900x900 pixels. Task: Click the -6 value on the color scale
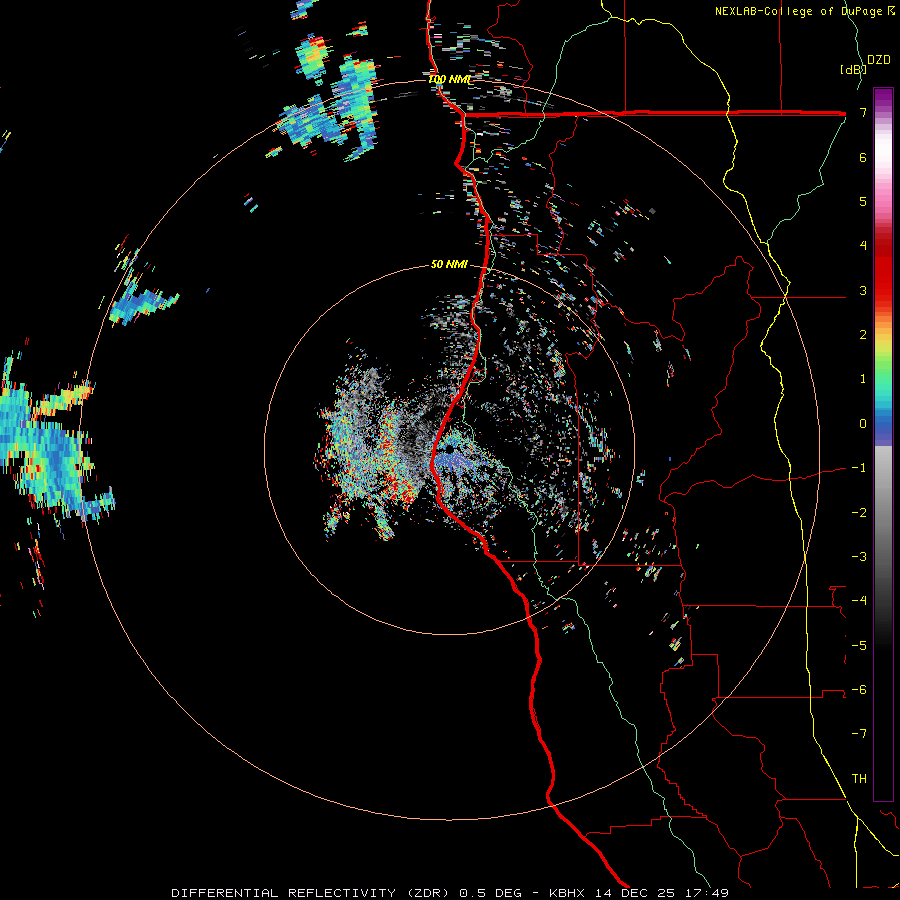(x=859, y=690)
